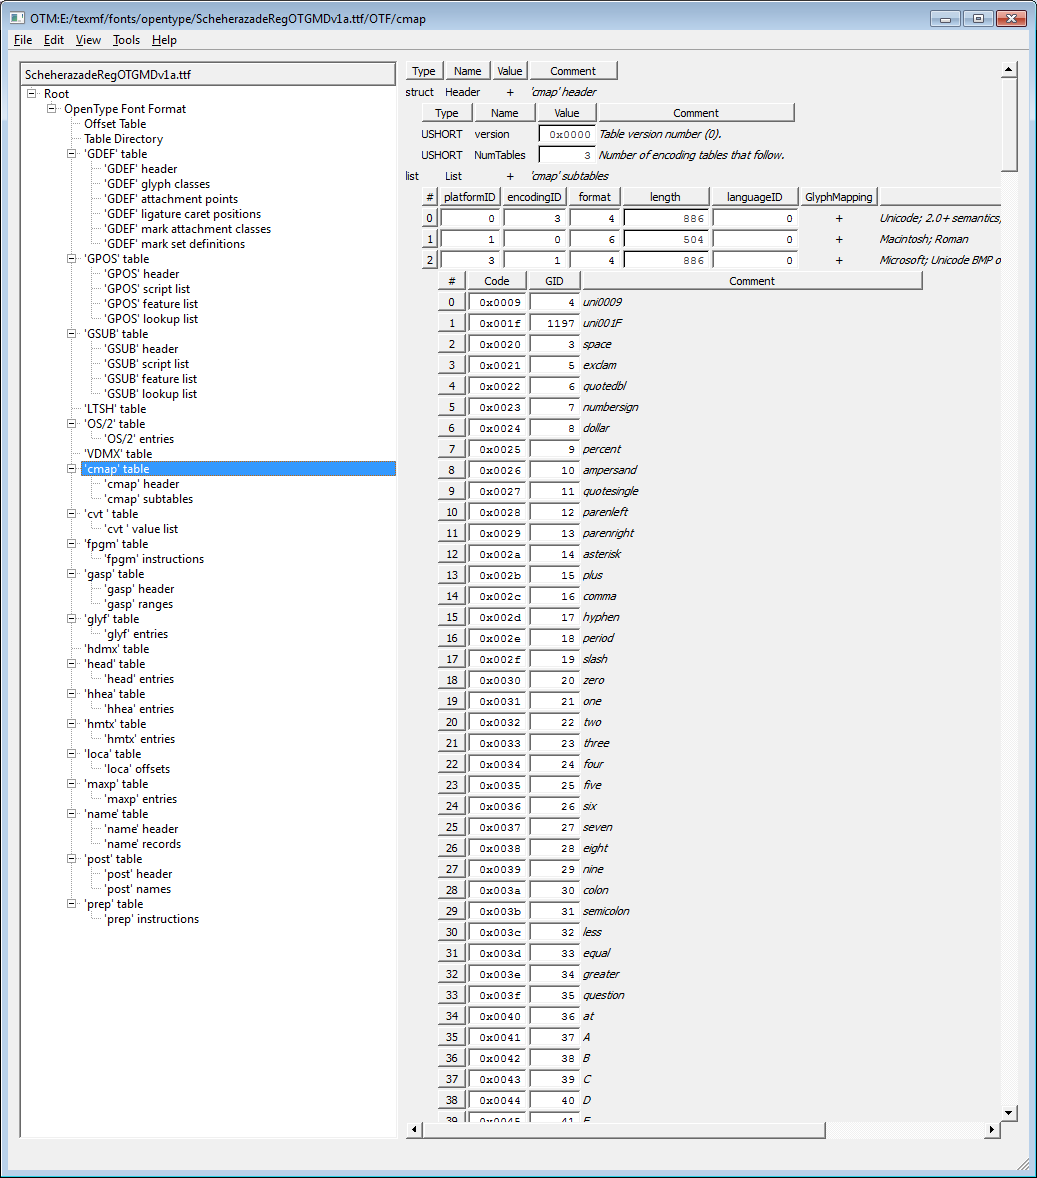
Task: Expand the GlyphMapping plus for Macintosh Roman row
Action: click(x=839, y=240)
